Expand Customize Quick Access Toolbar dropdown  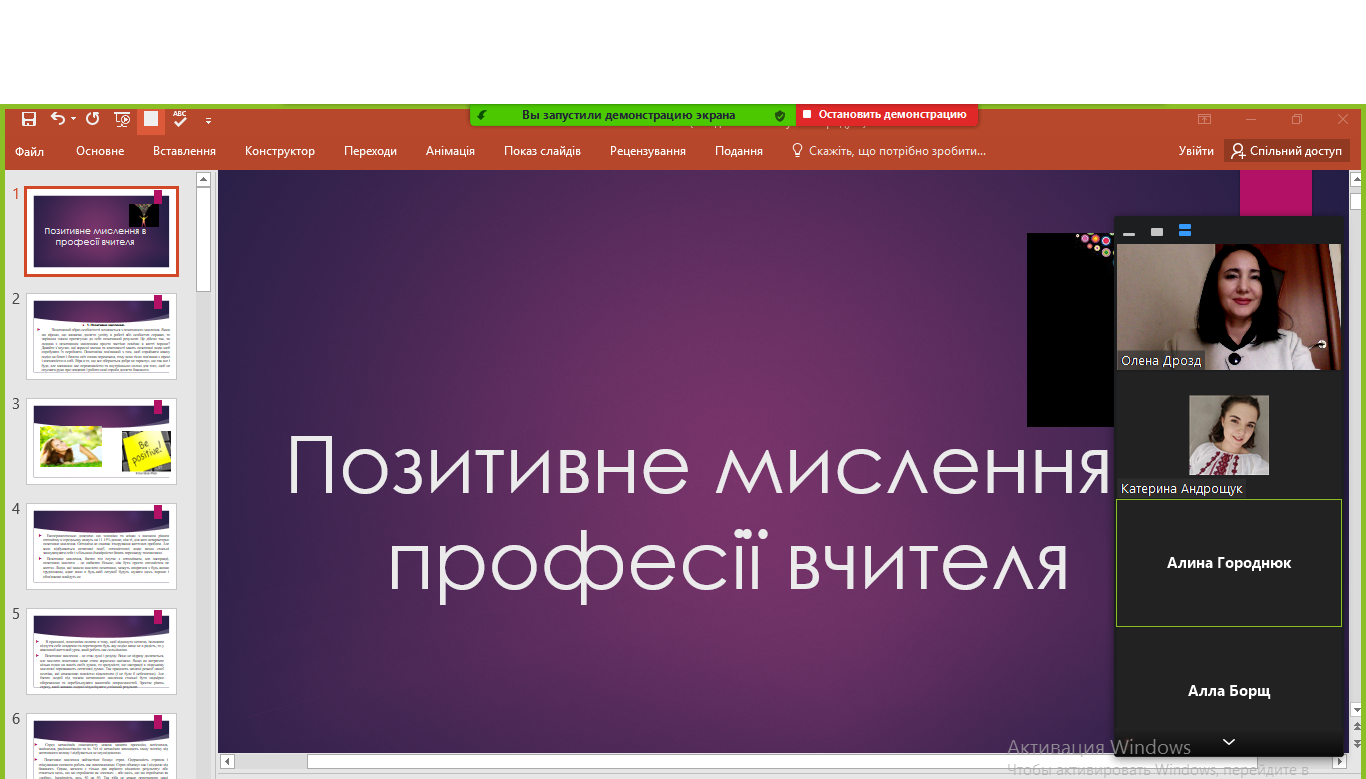tap(209, 121)
